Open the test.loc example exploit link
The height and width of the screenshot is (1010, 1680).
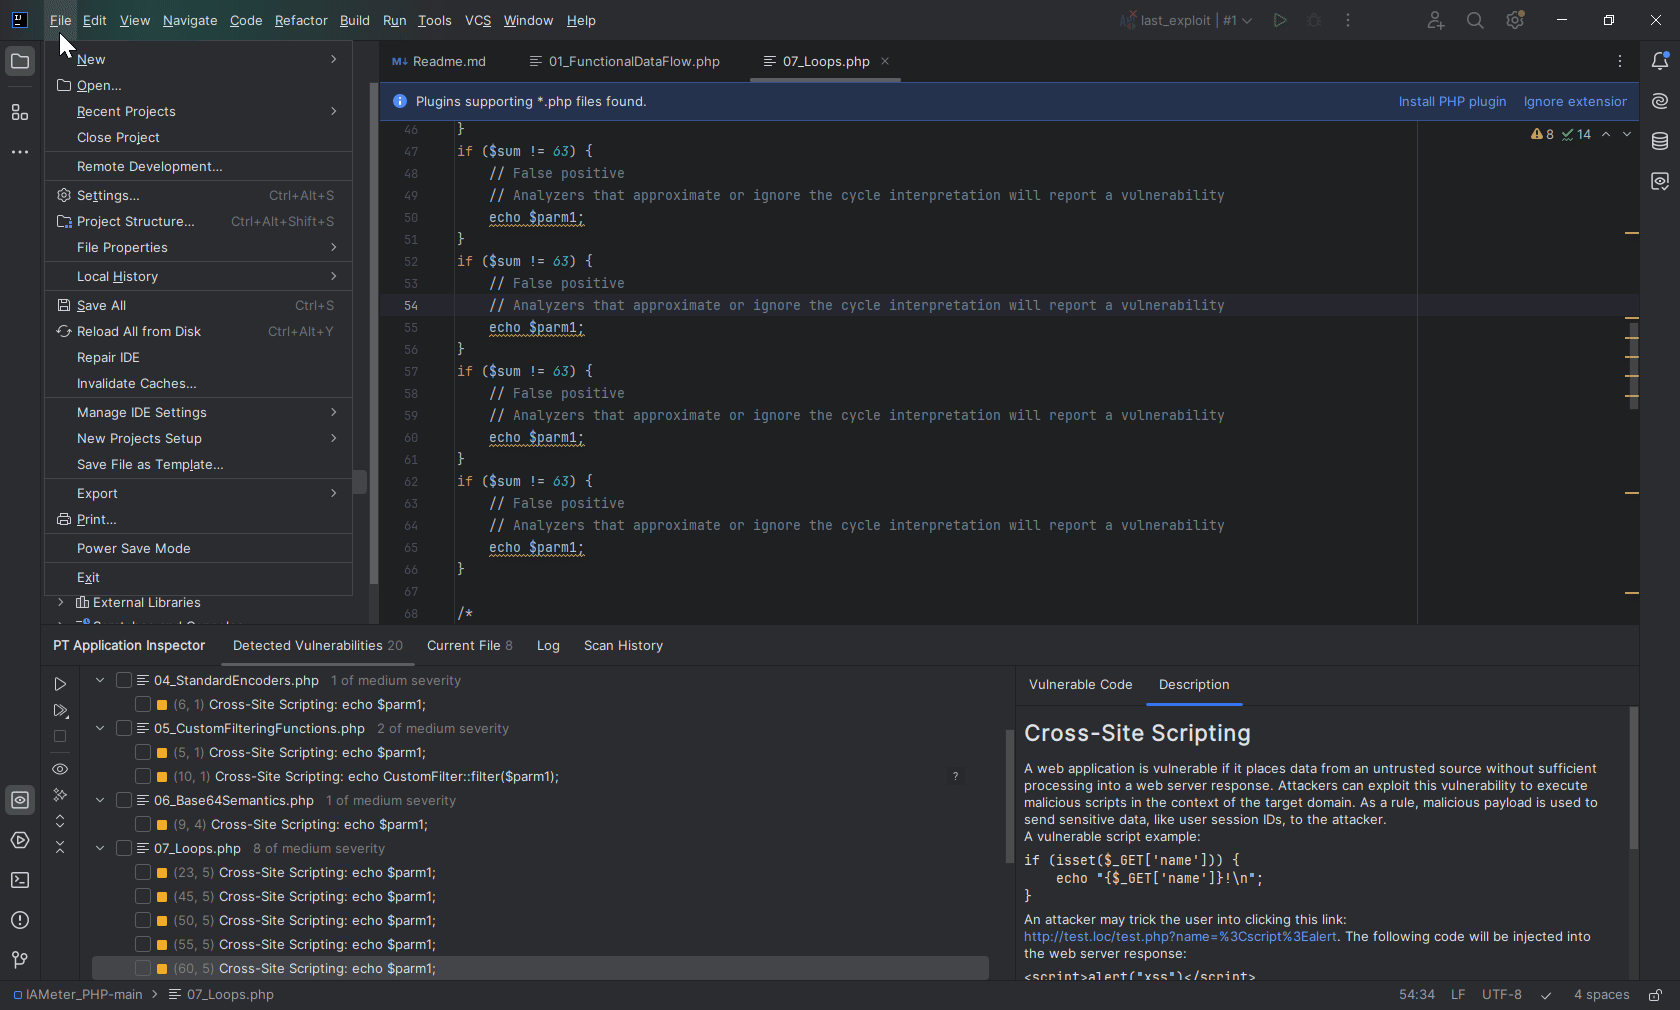click(1180, 937)
